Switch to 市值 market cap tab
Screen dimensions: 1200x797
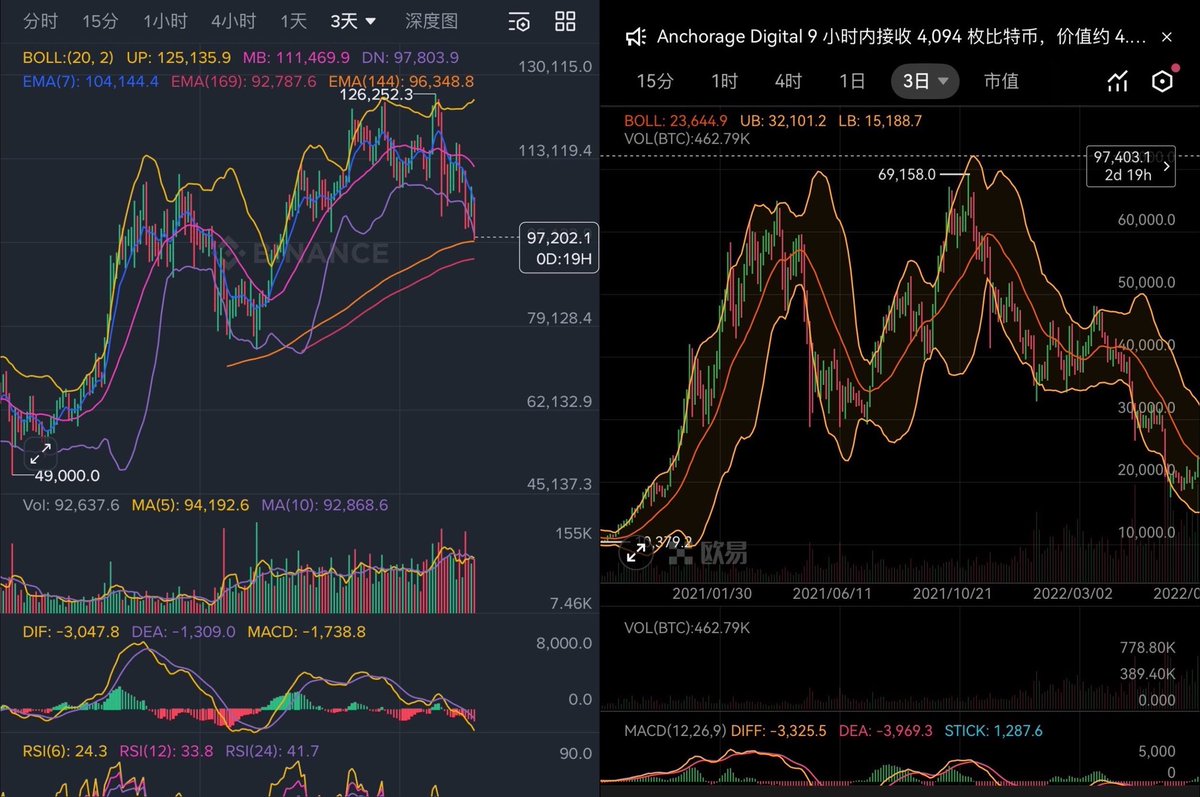coord(1001,81)
